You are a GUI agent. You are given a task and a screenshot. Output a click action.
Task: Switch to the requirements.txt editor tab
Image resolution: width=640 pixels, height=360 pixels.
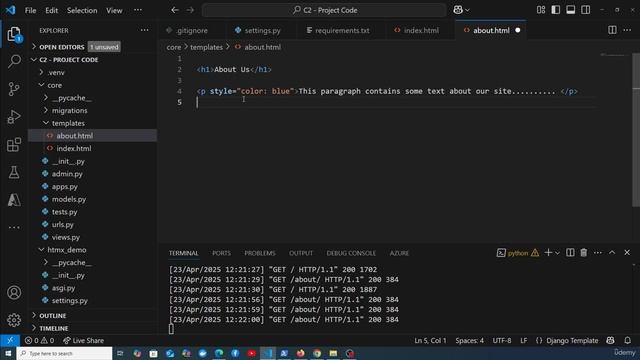[342, 30]
